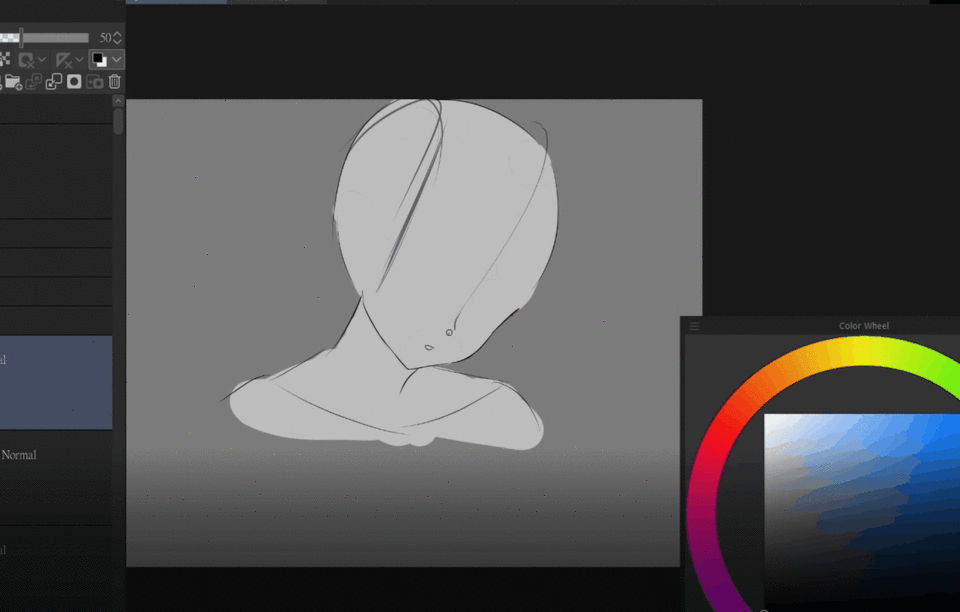Open the Layer Color dropdown arrow
The height and width of the screenshot is (612, 960).
pyautogui.click(x=116, y=59)
